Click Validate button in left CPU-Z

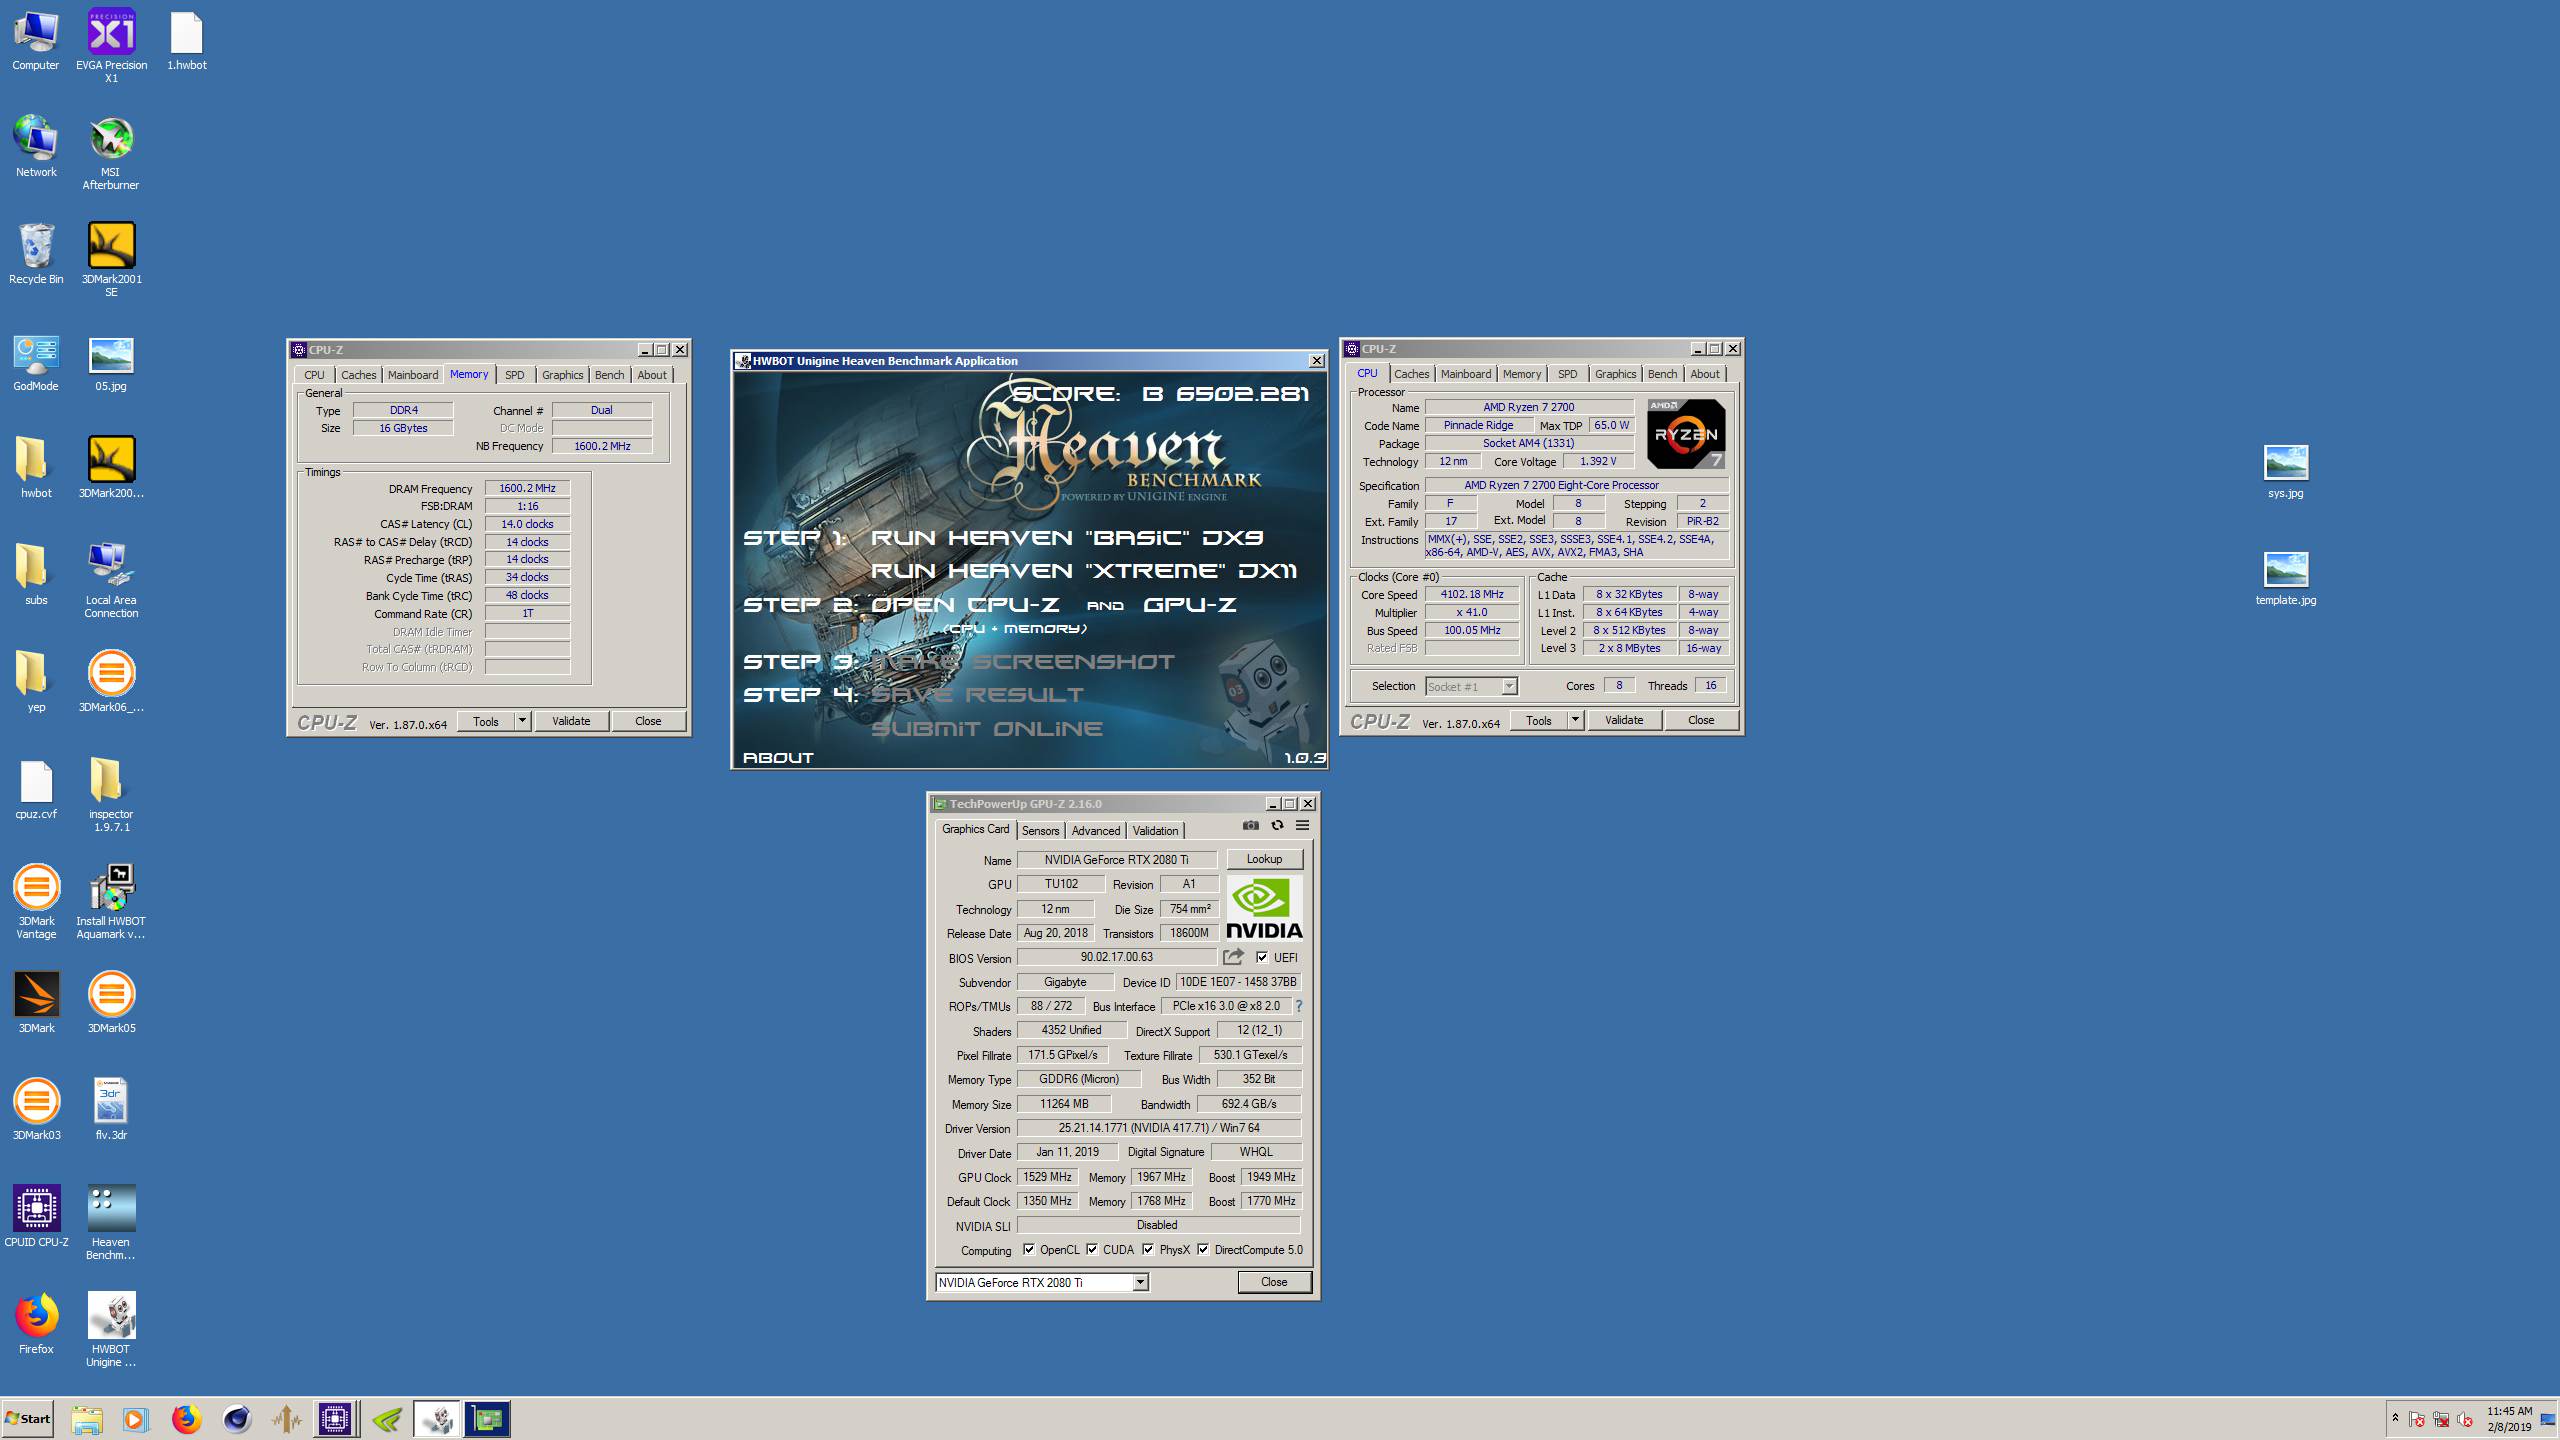[571, 721]
